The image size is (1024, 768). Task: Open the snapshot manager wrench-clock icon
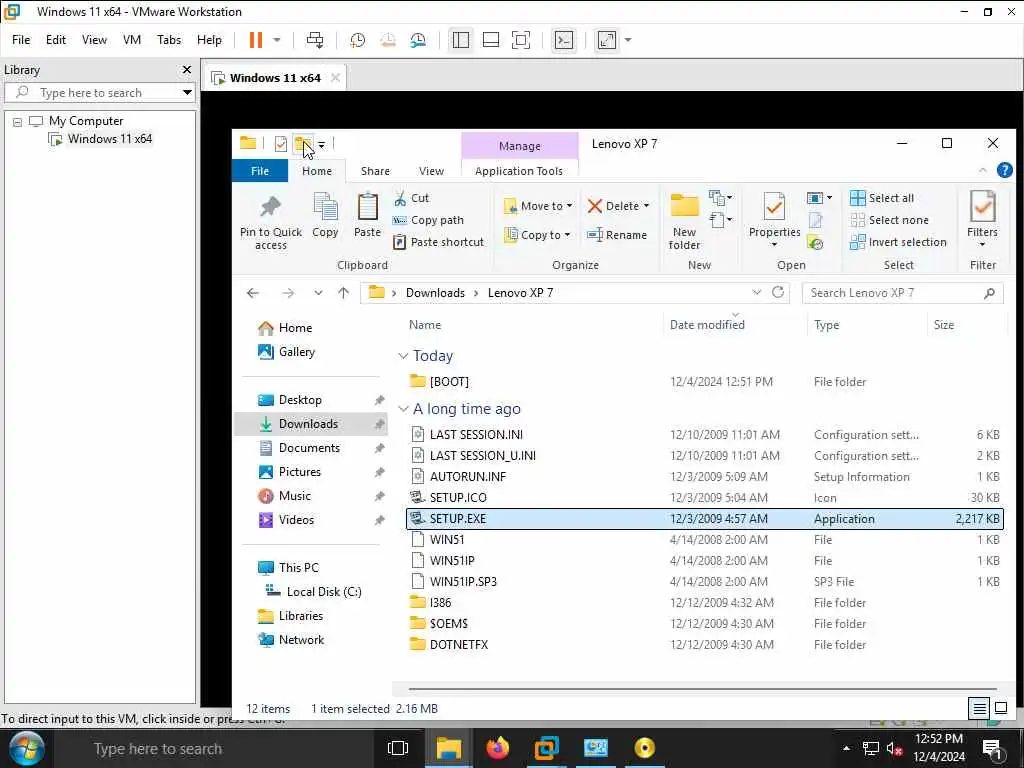(418, 40)
